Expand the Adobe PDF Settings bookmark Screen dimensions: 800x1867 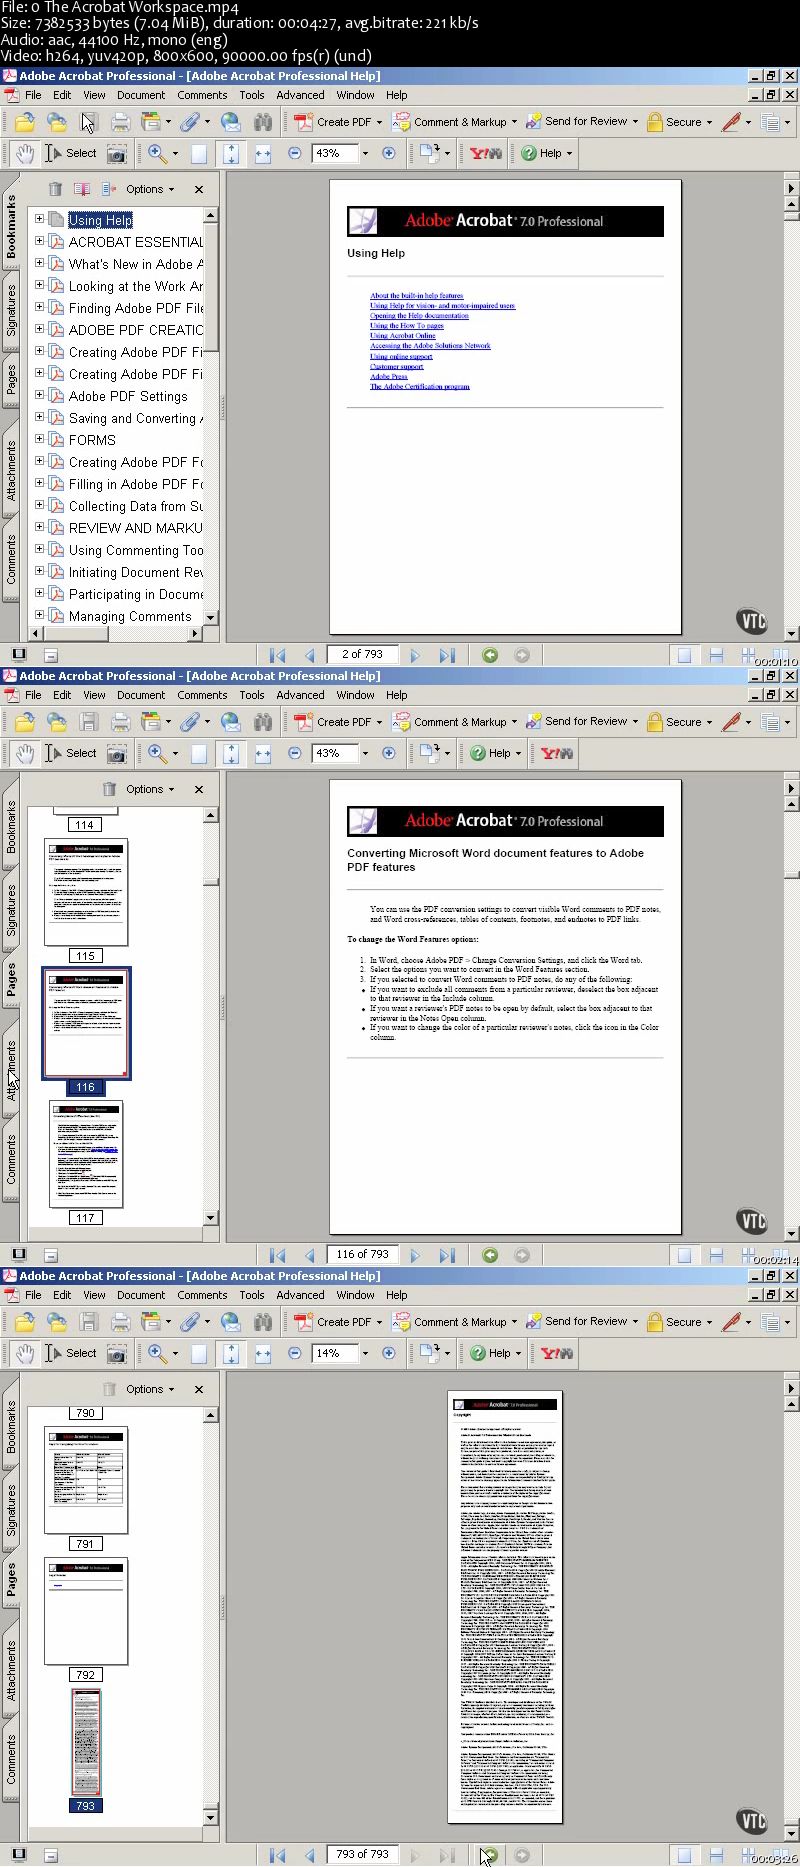39,395
